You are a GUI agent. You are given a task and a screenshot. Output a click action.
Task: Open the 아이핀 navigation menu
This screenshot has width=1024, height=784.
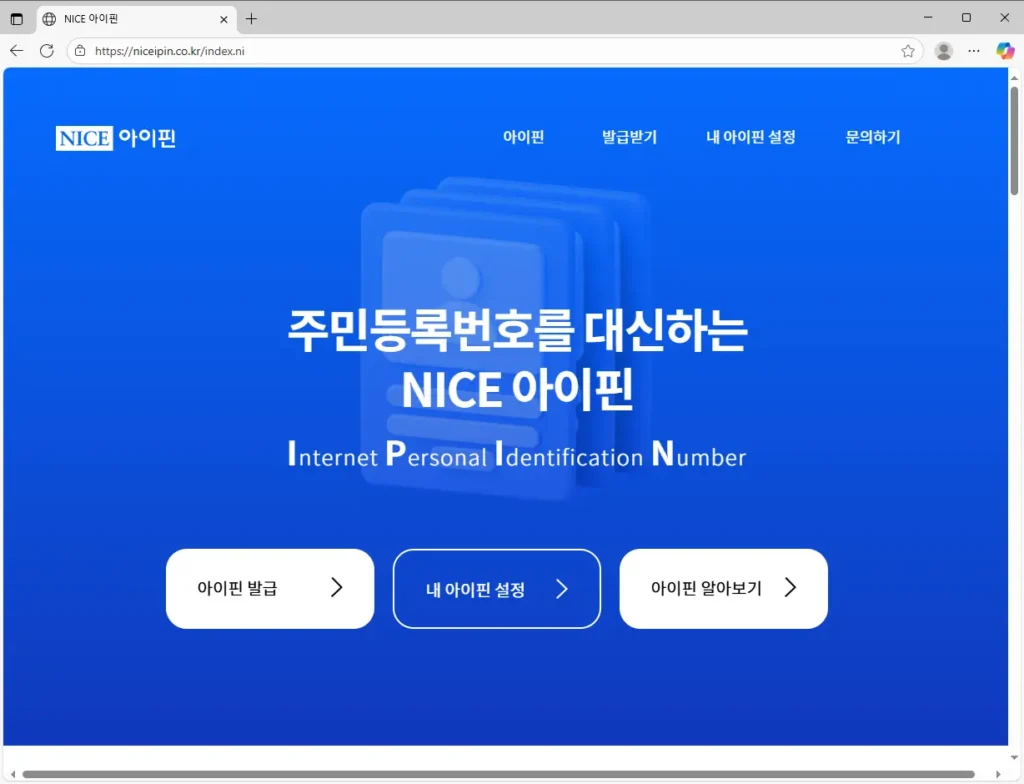coord(523,137)
